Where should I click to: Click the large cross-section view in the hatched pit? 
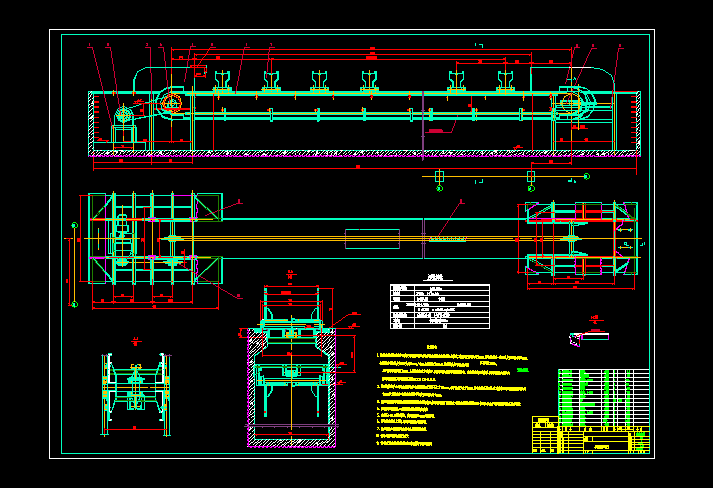pyautogui.click(x=291, y=366)
